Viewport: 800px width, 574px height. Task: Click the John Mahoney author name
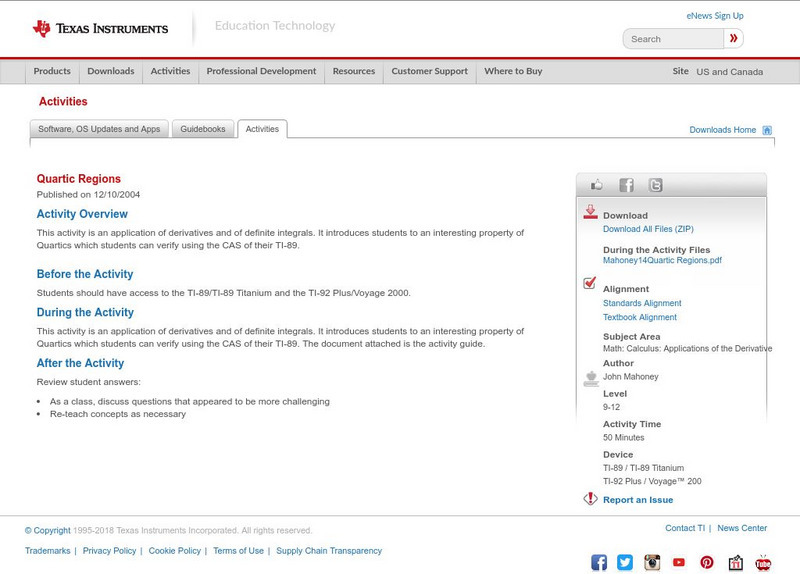[x=631, y=377]
